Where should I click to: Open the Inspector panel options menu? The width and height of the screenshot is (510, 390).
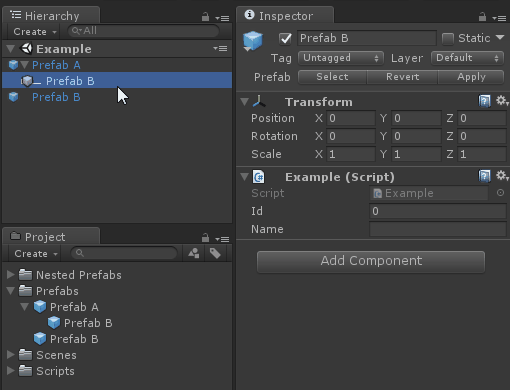click(x=499, y=18)
